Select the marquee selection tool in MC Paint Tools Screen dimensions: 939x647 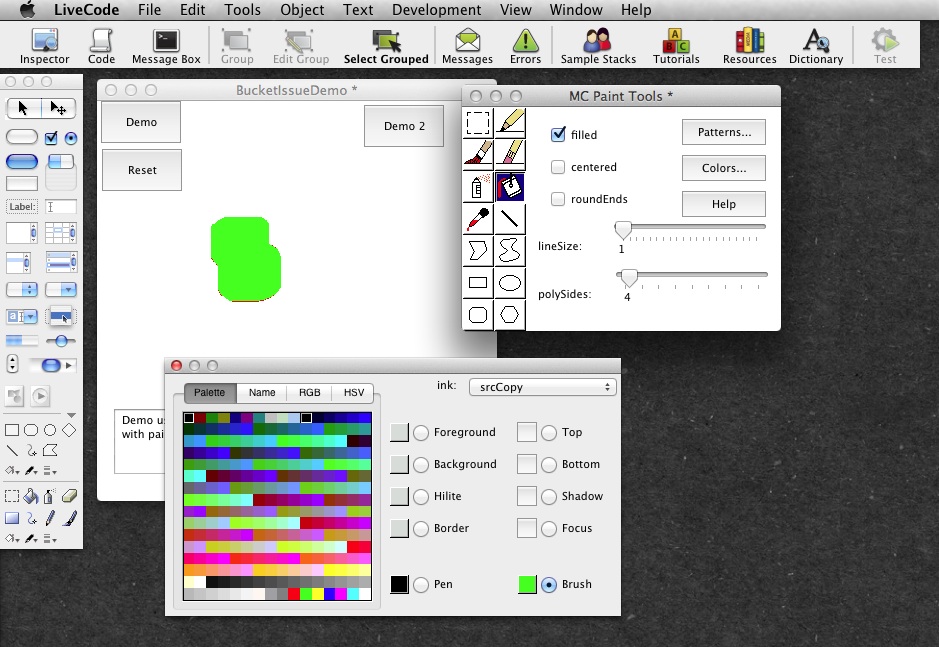tap(478, 122)
